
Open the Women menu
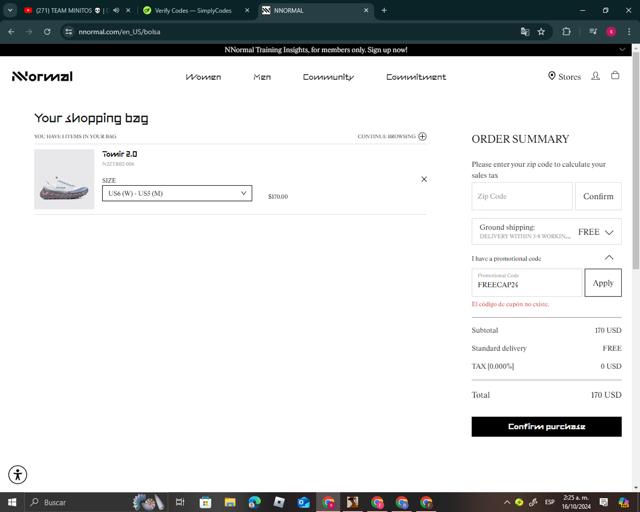[x=203, y=77]
